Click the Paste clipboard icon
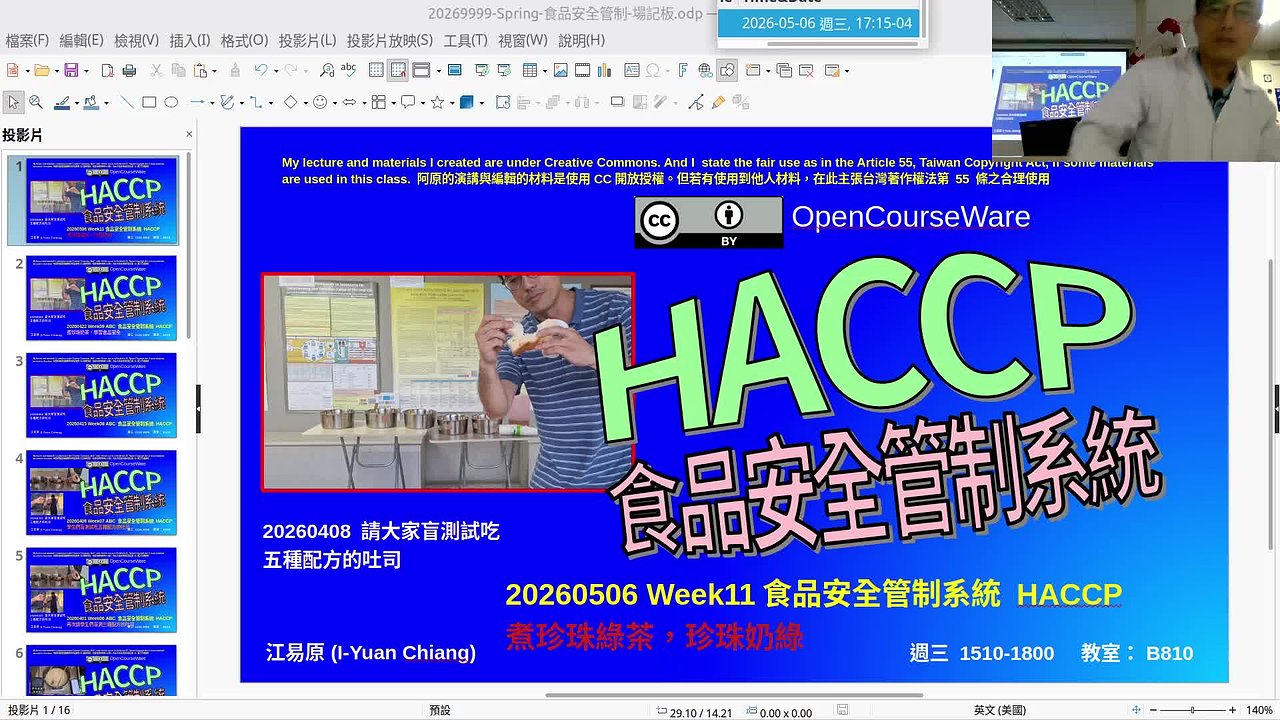 [x=200, y=70]
